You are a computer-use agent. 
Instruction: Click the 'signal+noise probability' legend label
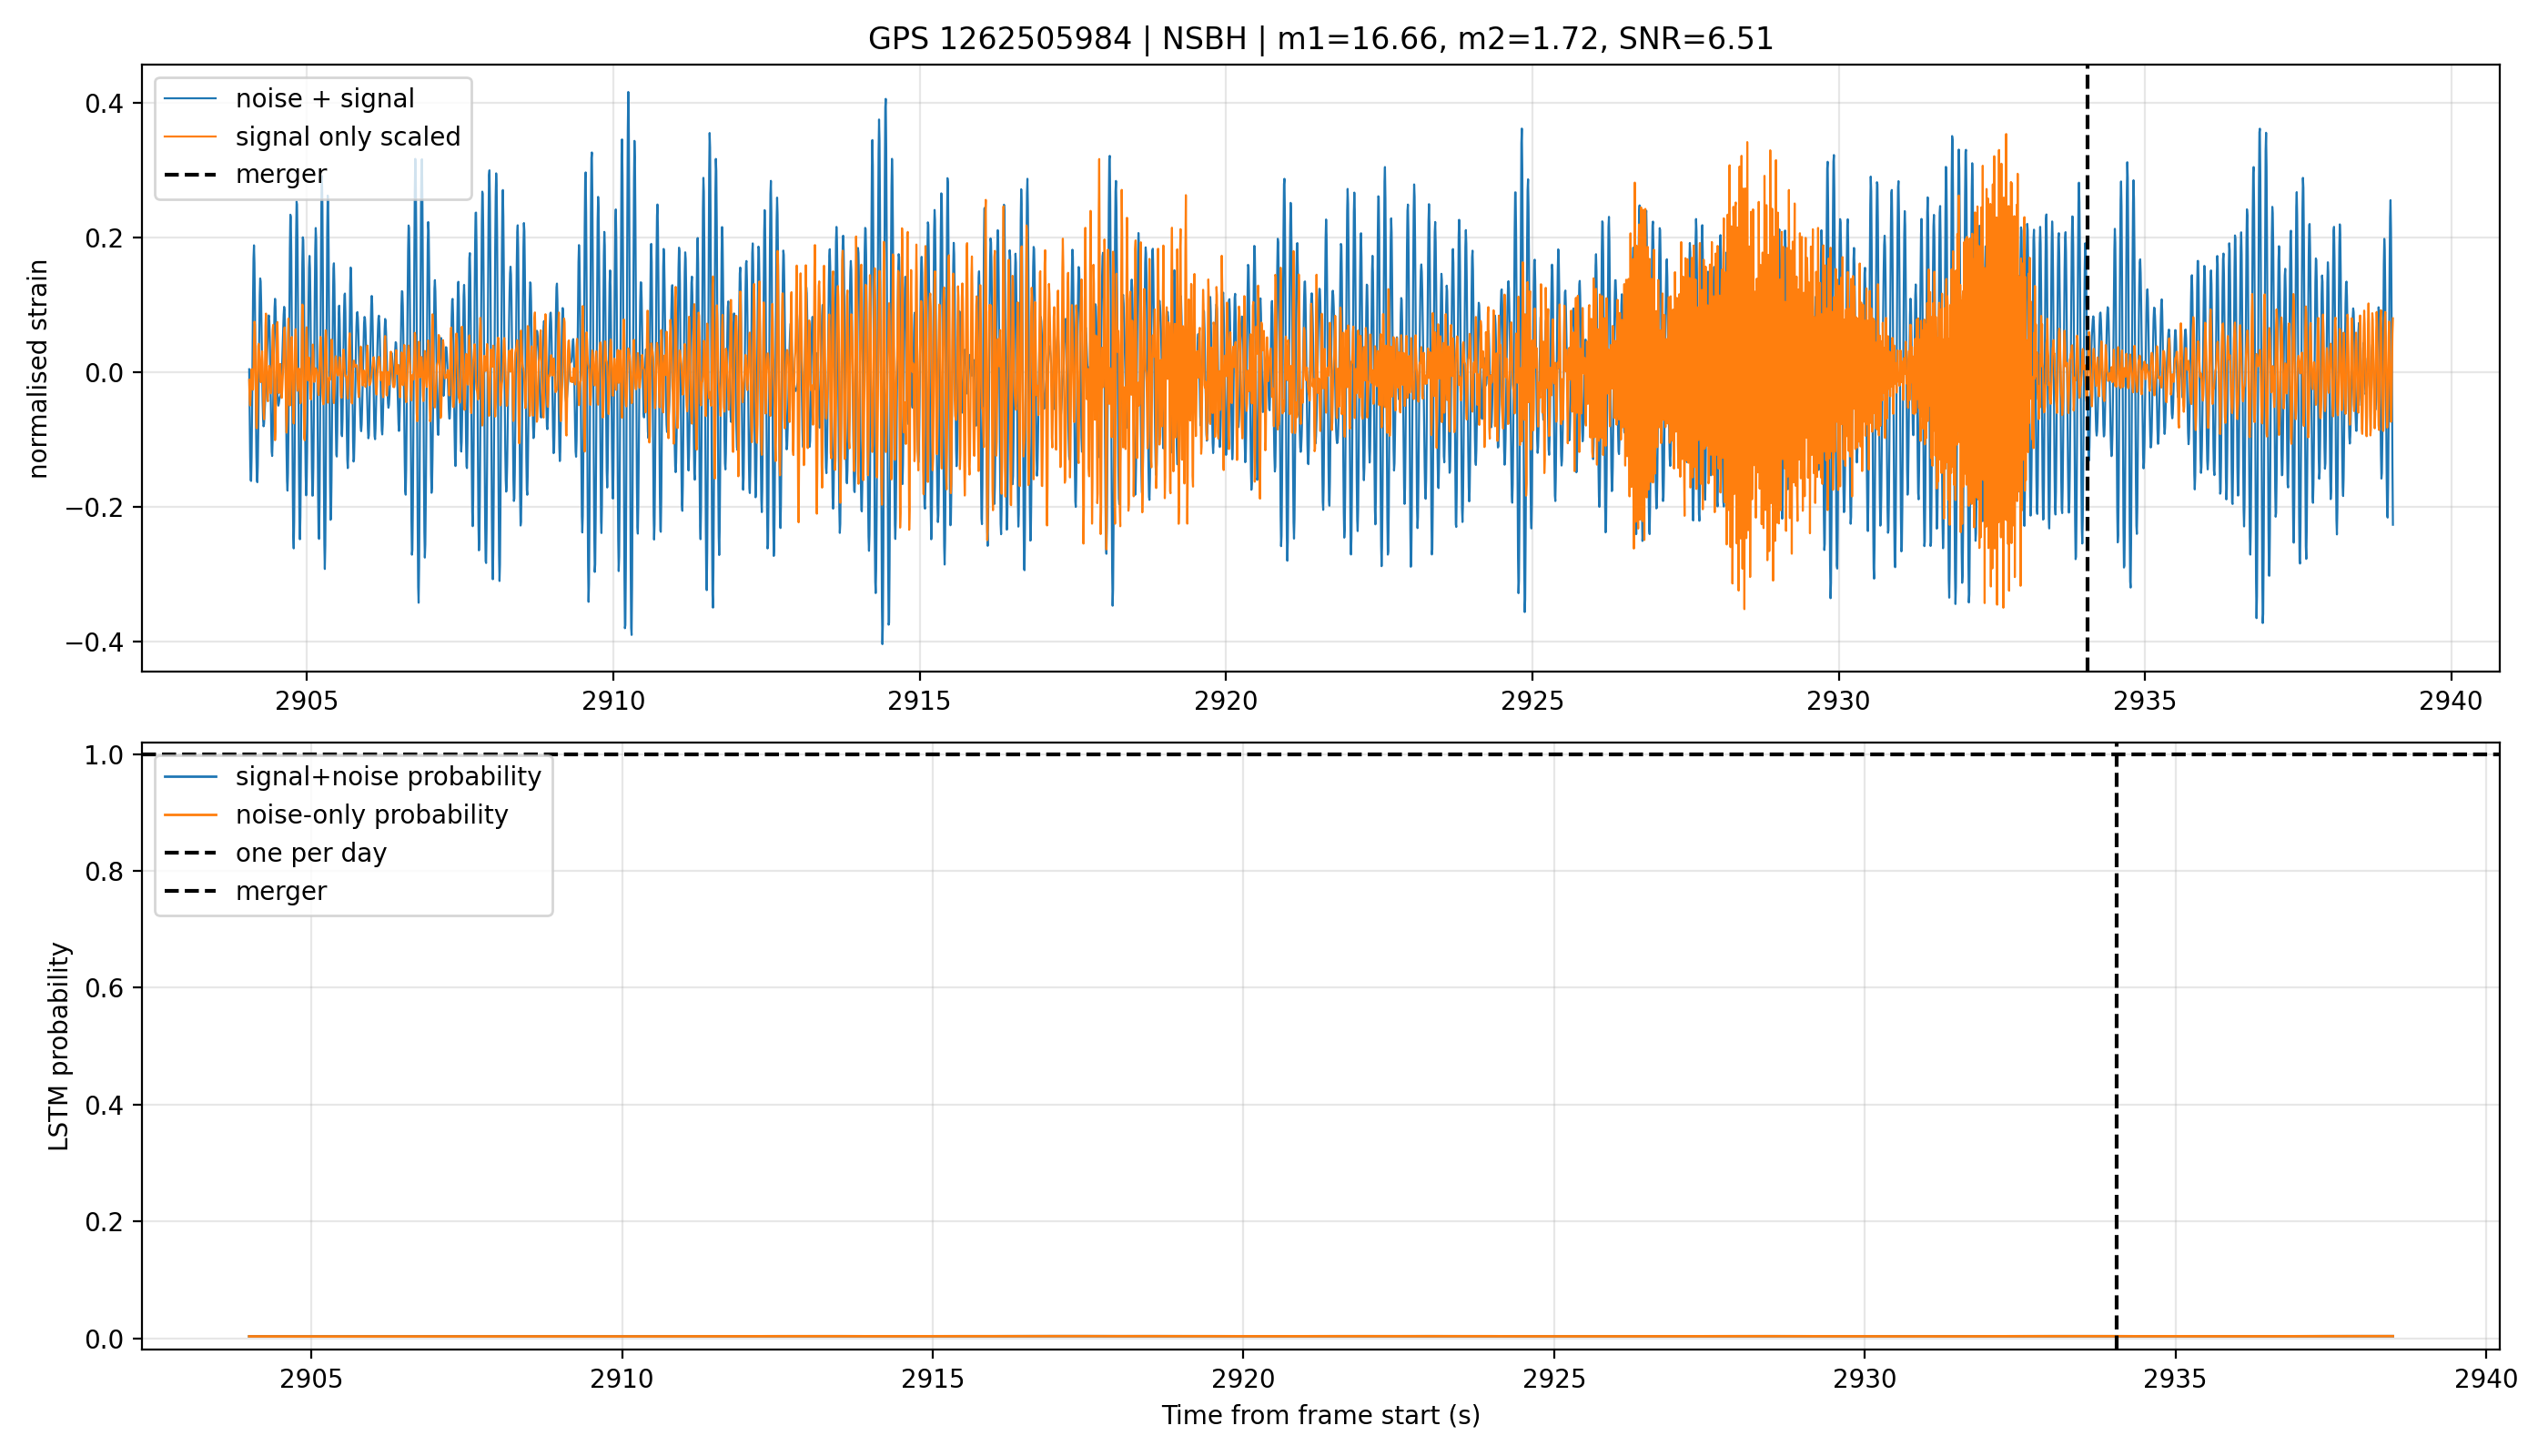[x=388, y=777]
